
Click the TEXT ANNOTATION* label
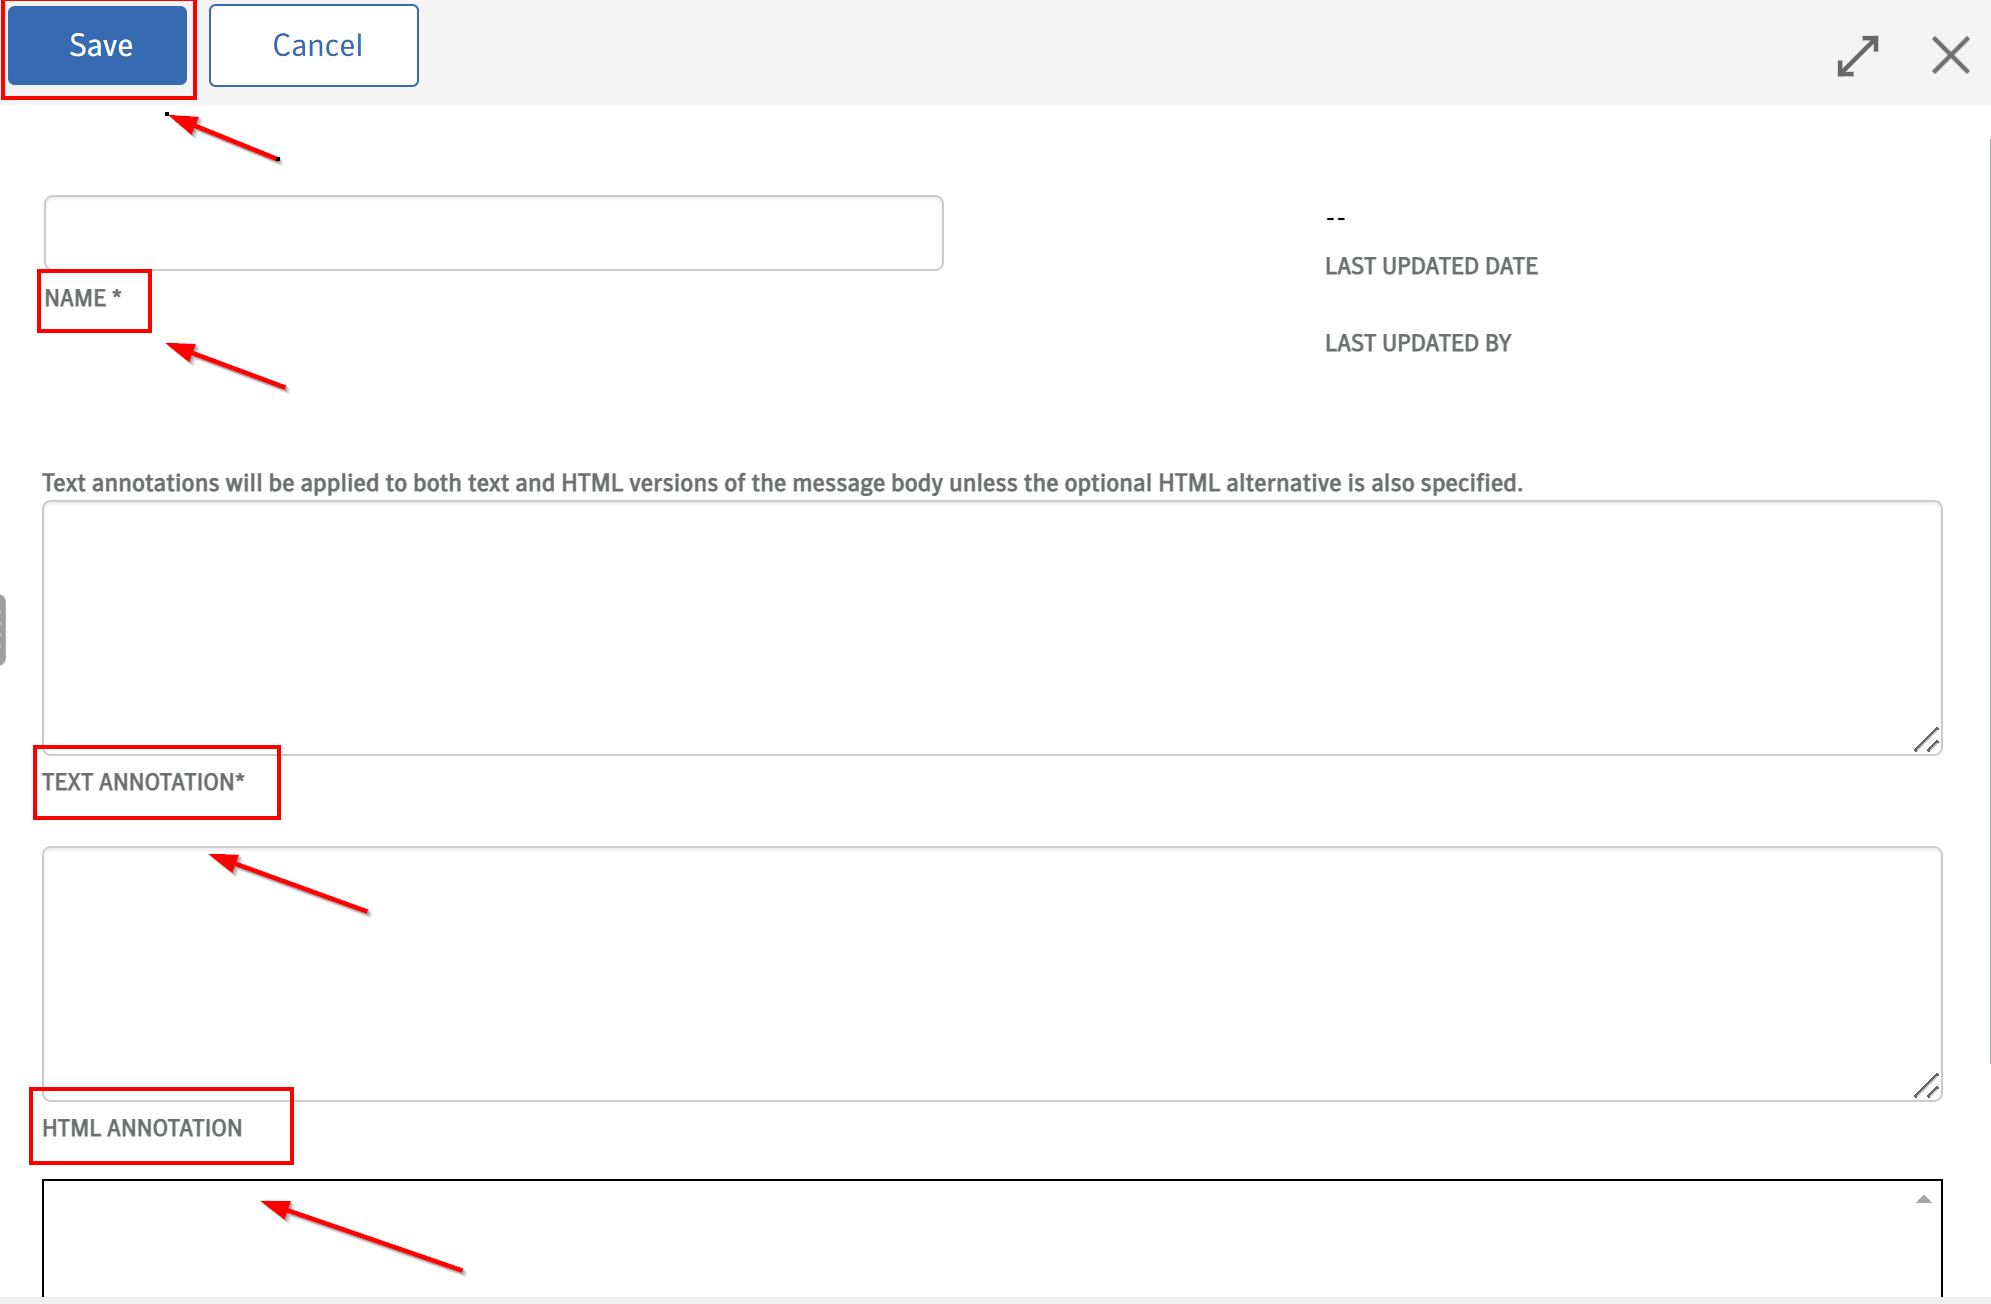pos(143,782)
